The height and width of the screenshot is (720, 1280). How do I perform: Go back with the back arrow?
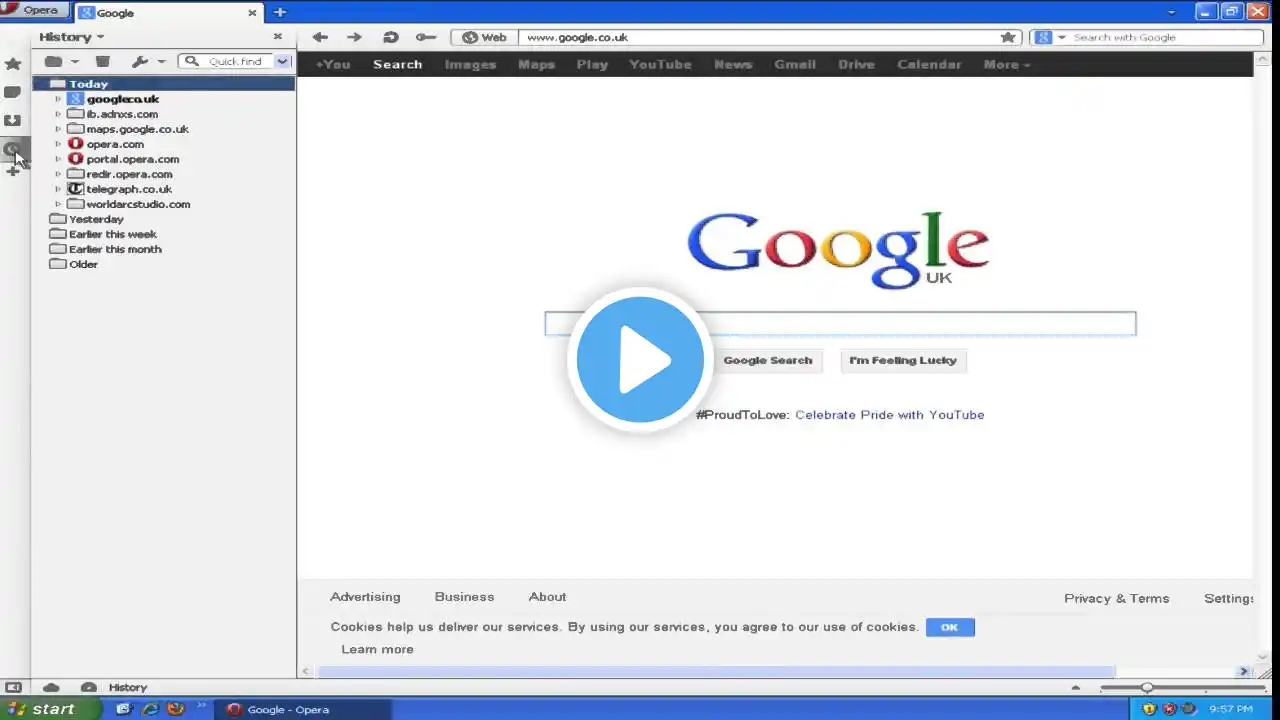(320, 37)
